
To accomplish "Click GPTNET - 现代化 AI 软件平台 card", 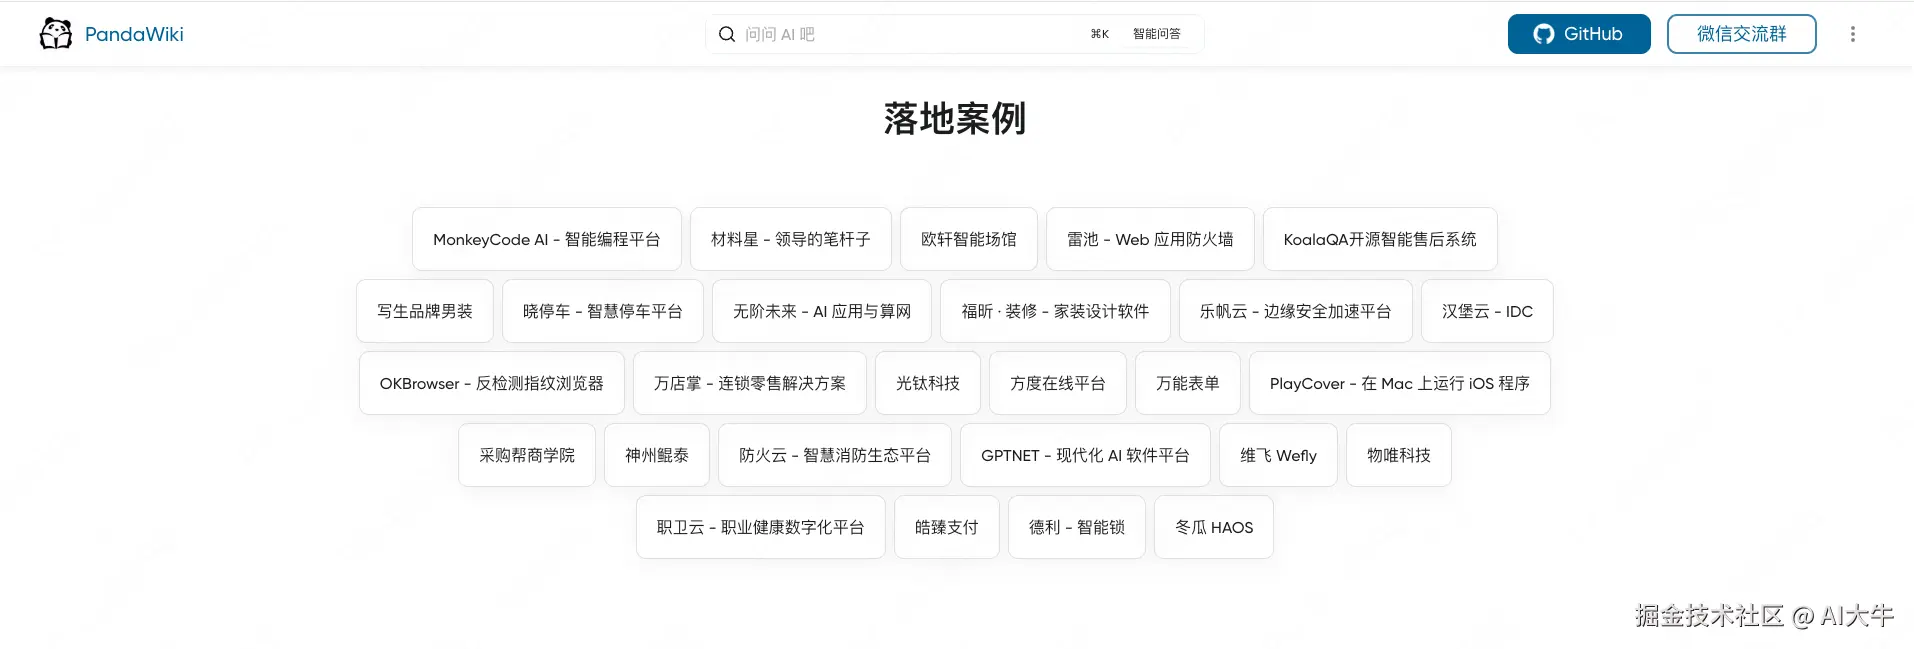I will (1085, 455).
